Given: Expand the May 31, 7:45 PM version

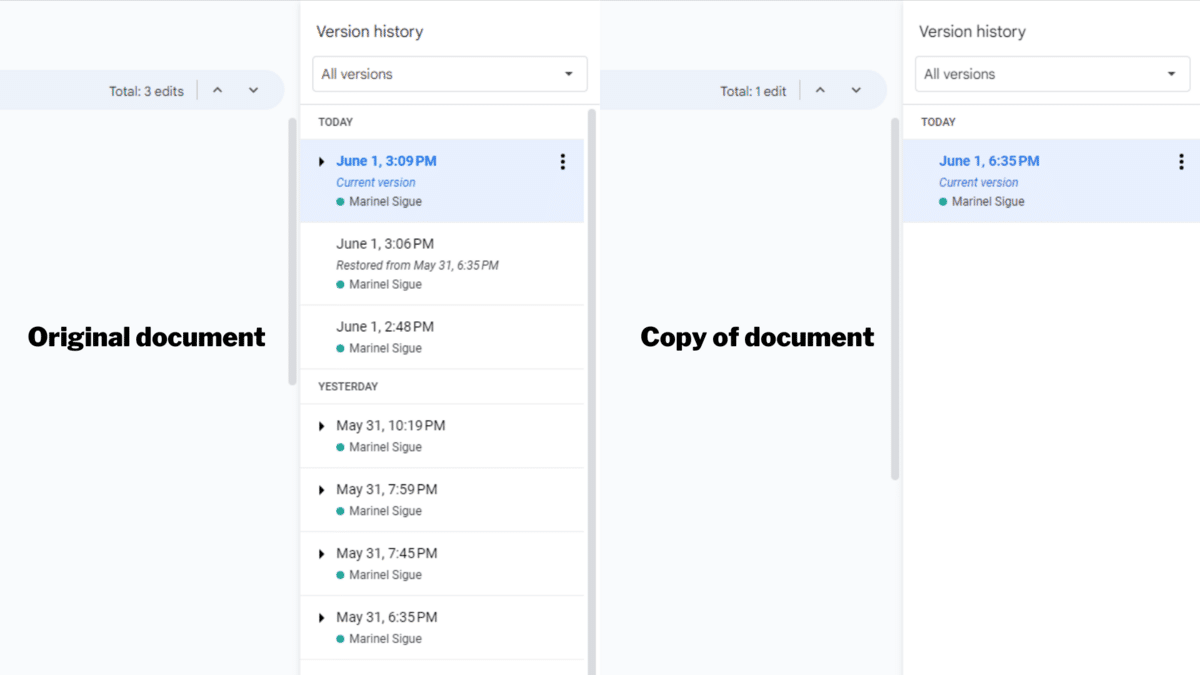Looking at the screenshot, I should click(x=321, y=554).
